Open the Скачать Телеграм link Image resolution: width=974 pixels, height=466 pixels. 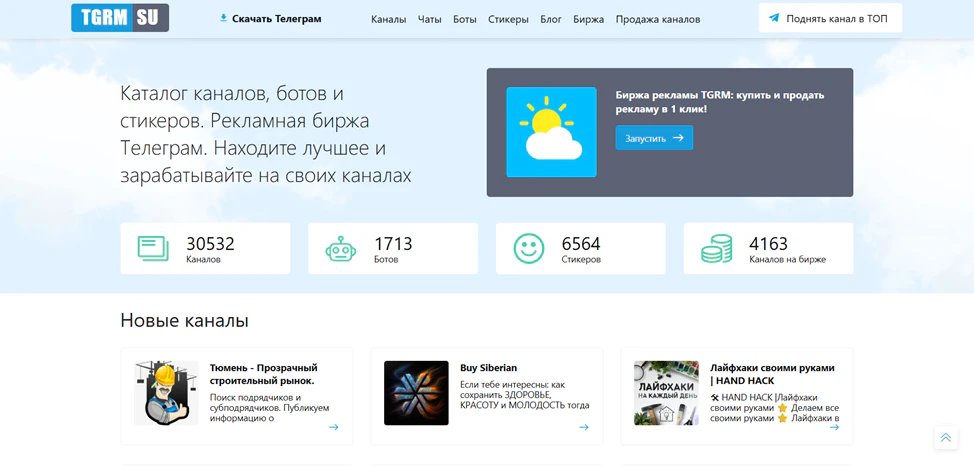pyautogui.click(x=276, y=19)
